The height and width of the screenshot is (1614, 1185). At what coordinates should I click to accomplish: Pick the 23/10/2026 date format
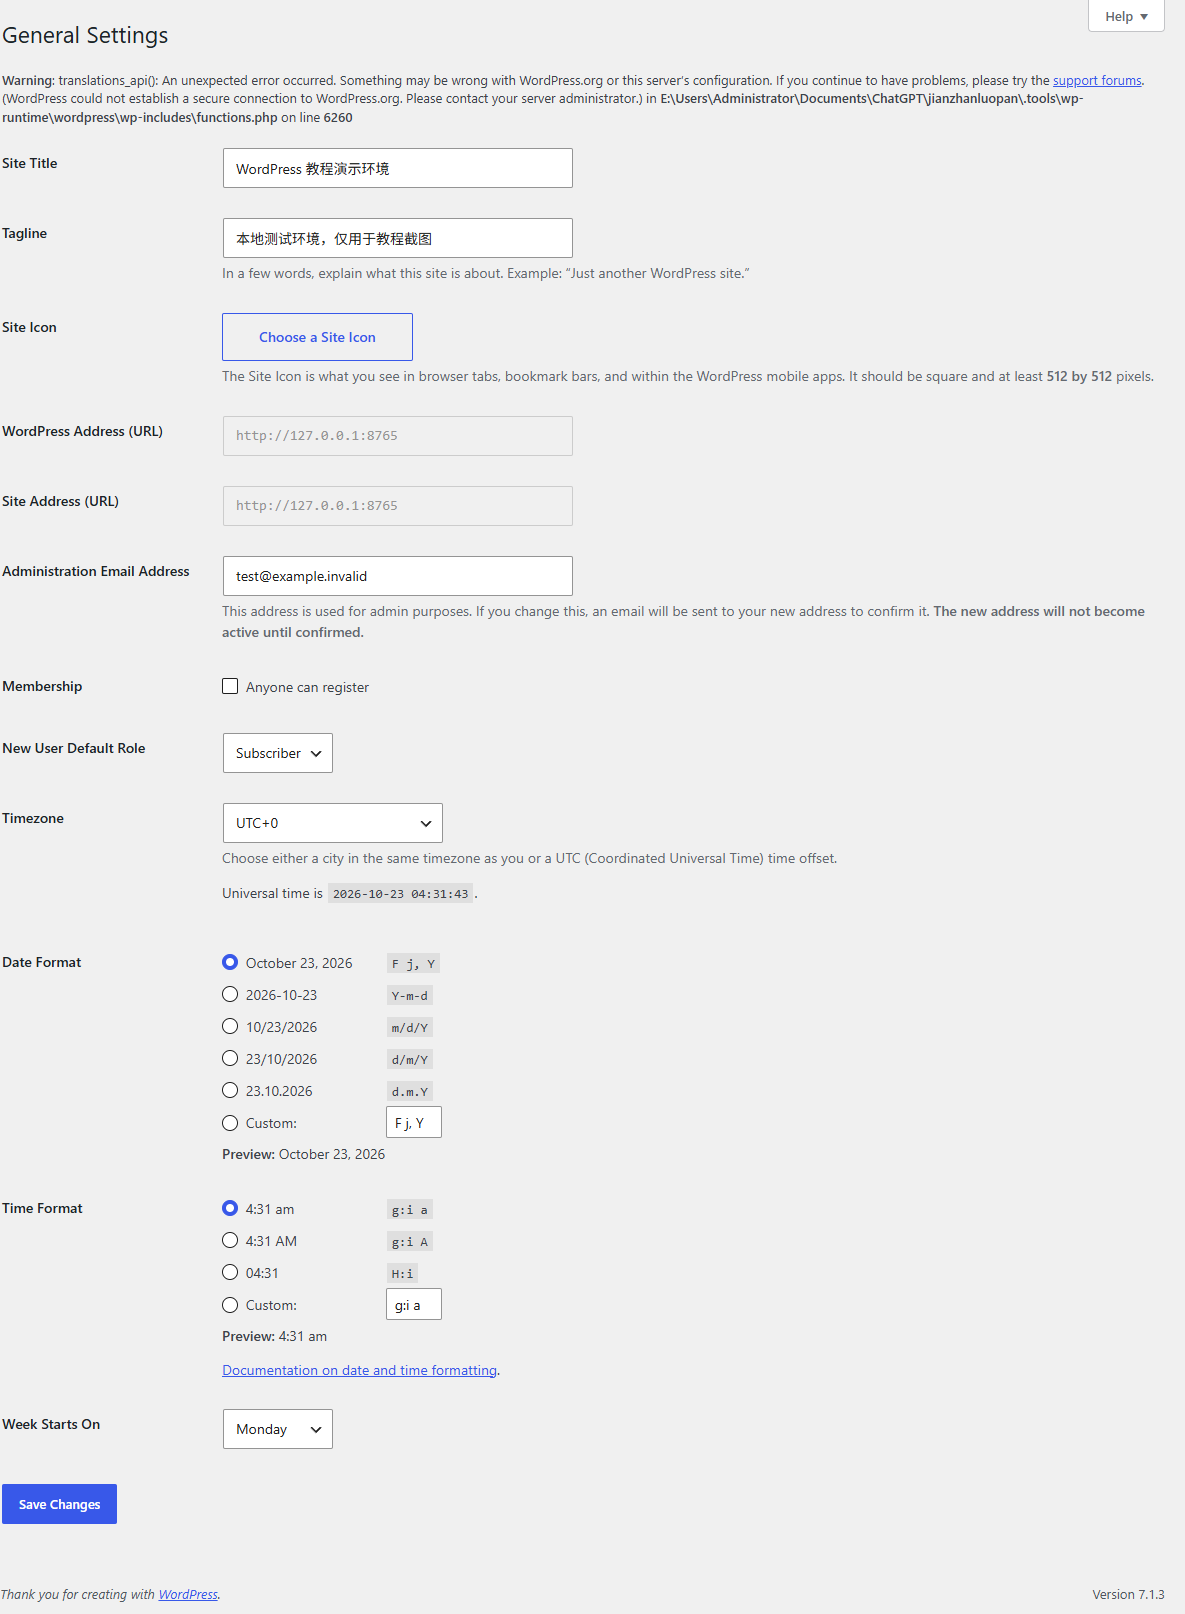pos(230,1058)
